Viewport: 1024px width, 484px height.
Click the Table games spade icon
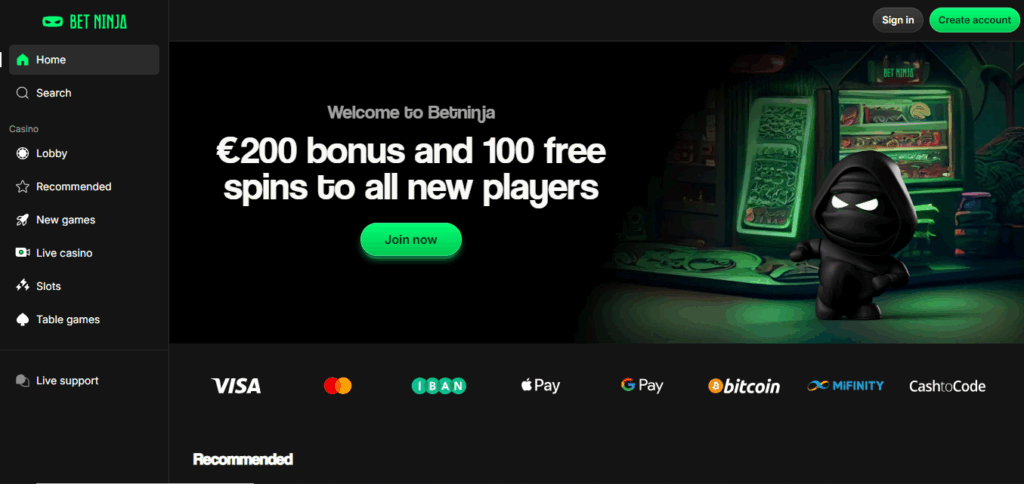point(22,319)
